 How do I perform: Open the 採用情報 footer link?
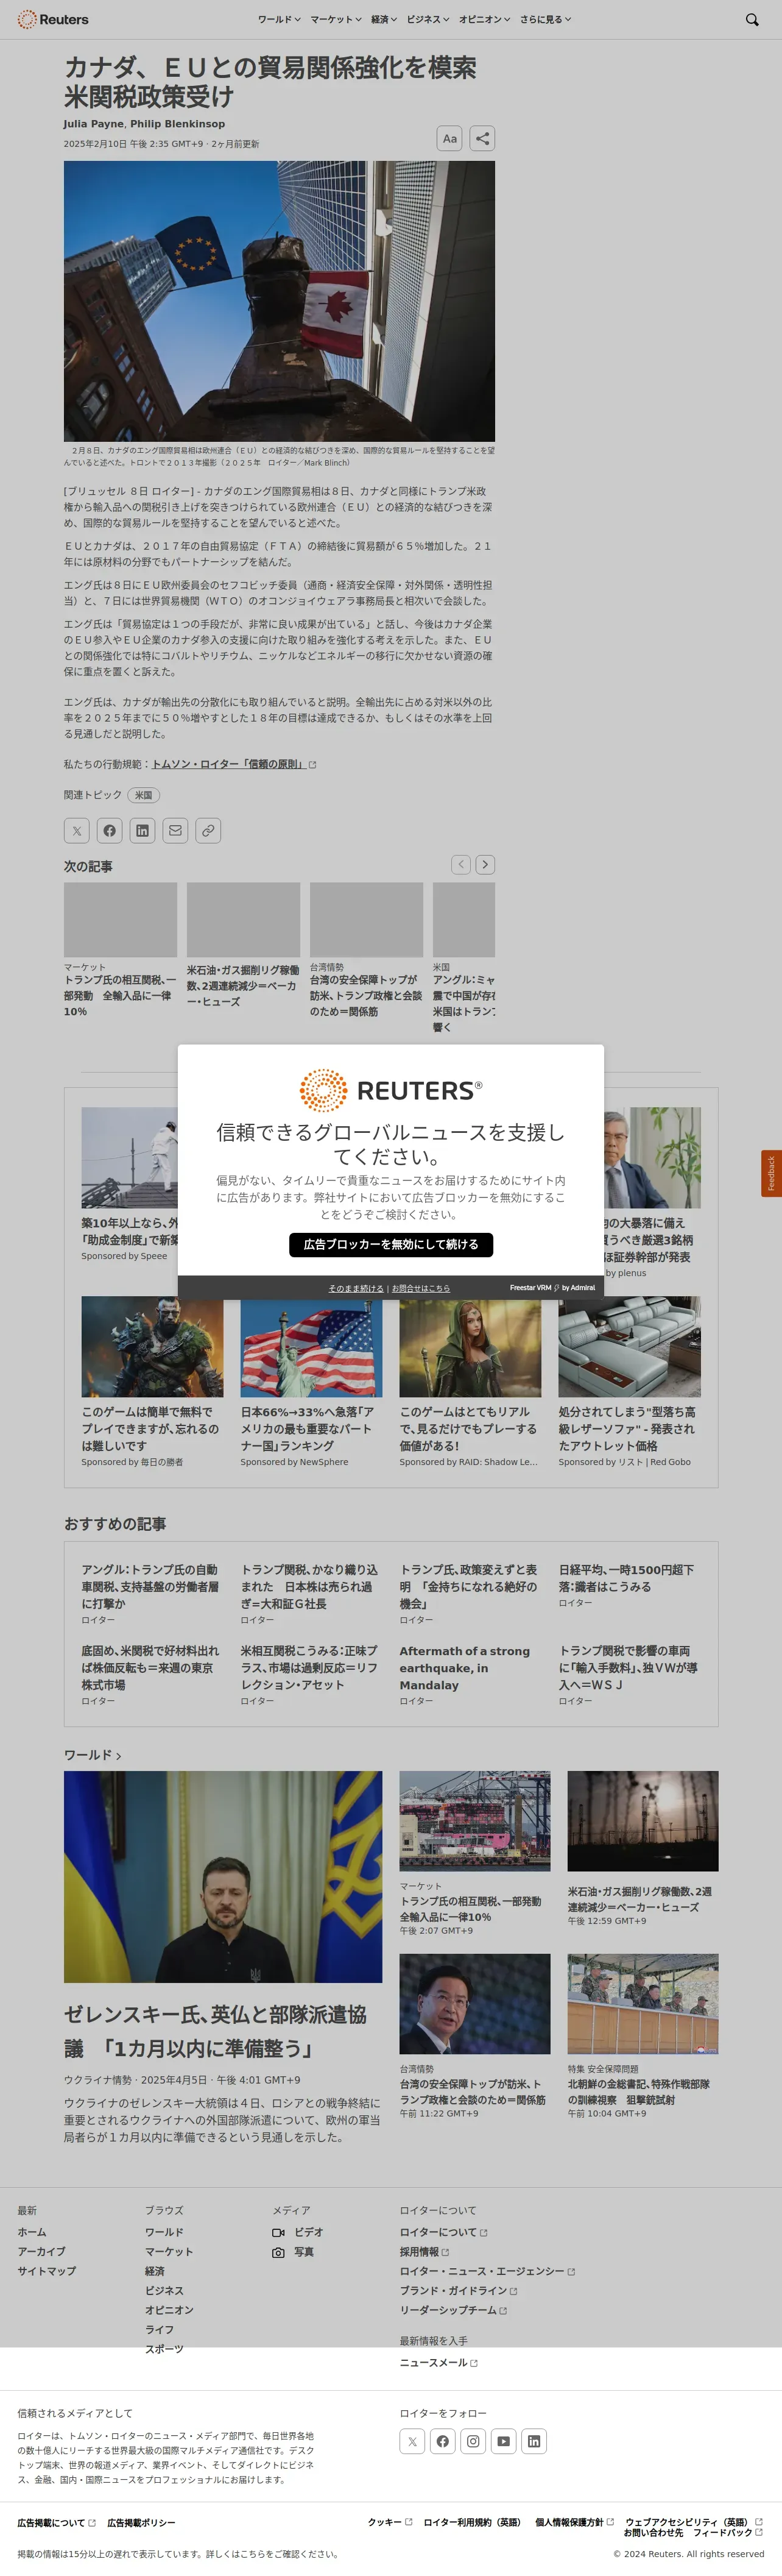pyautogui.click(x=424, y=2252)
